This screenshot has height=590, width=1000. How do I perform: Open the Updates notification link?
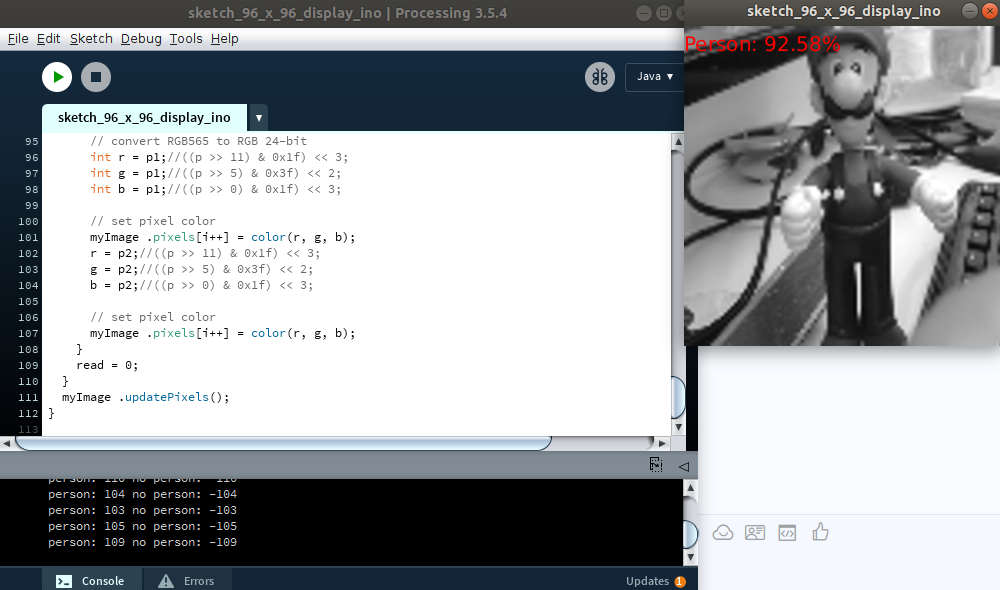pos(655,581)
